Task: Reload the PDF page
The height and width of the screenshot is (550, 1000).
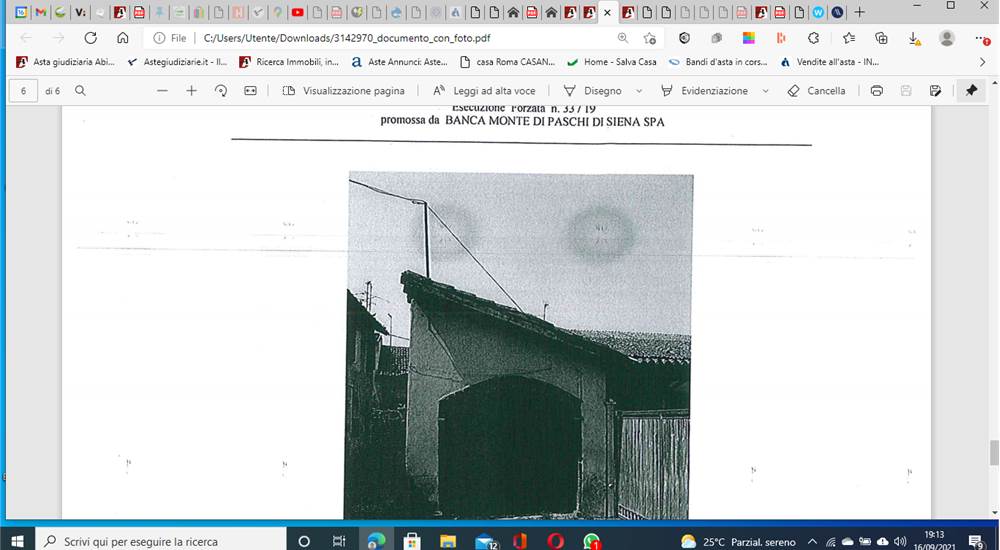Action: [x=91, y=38]
